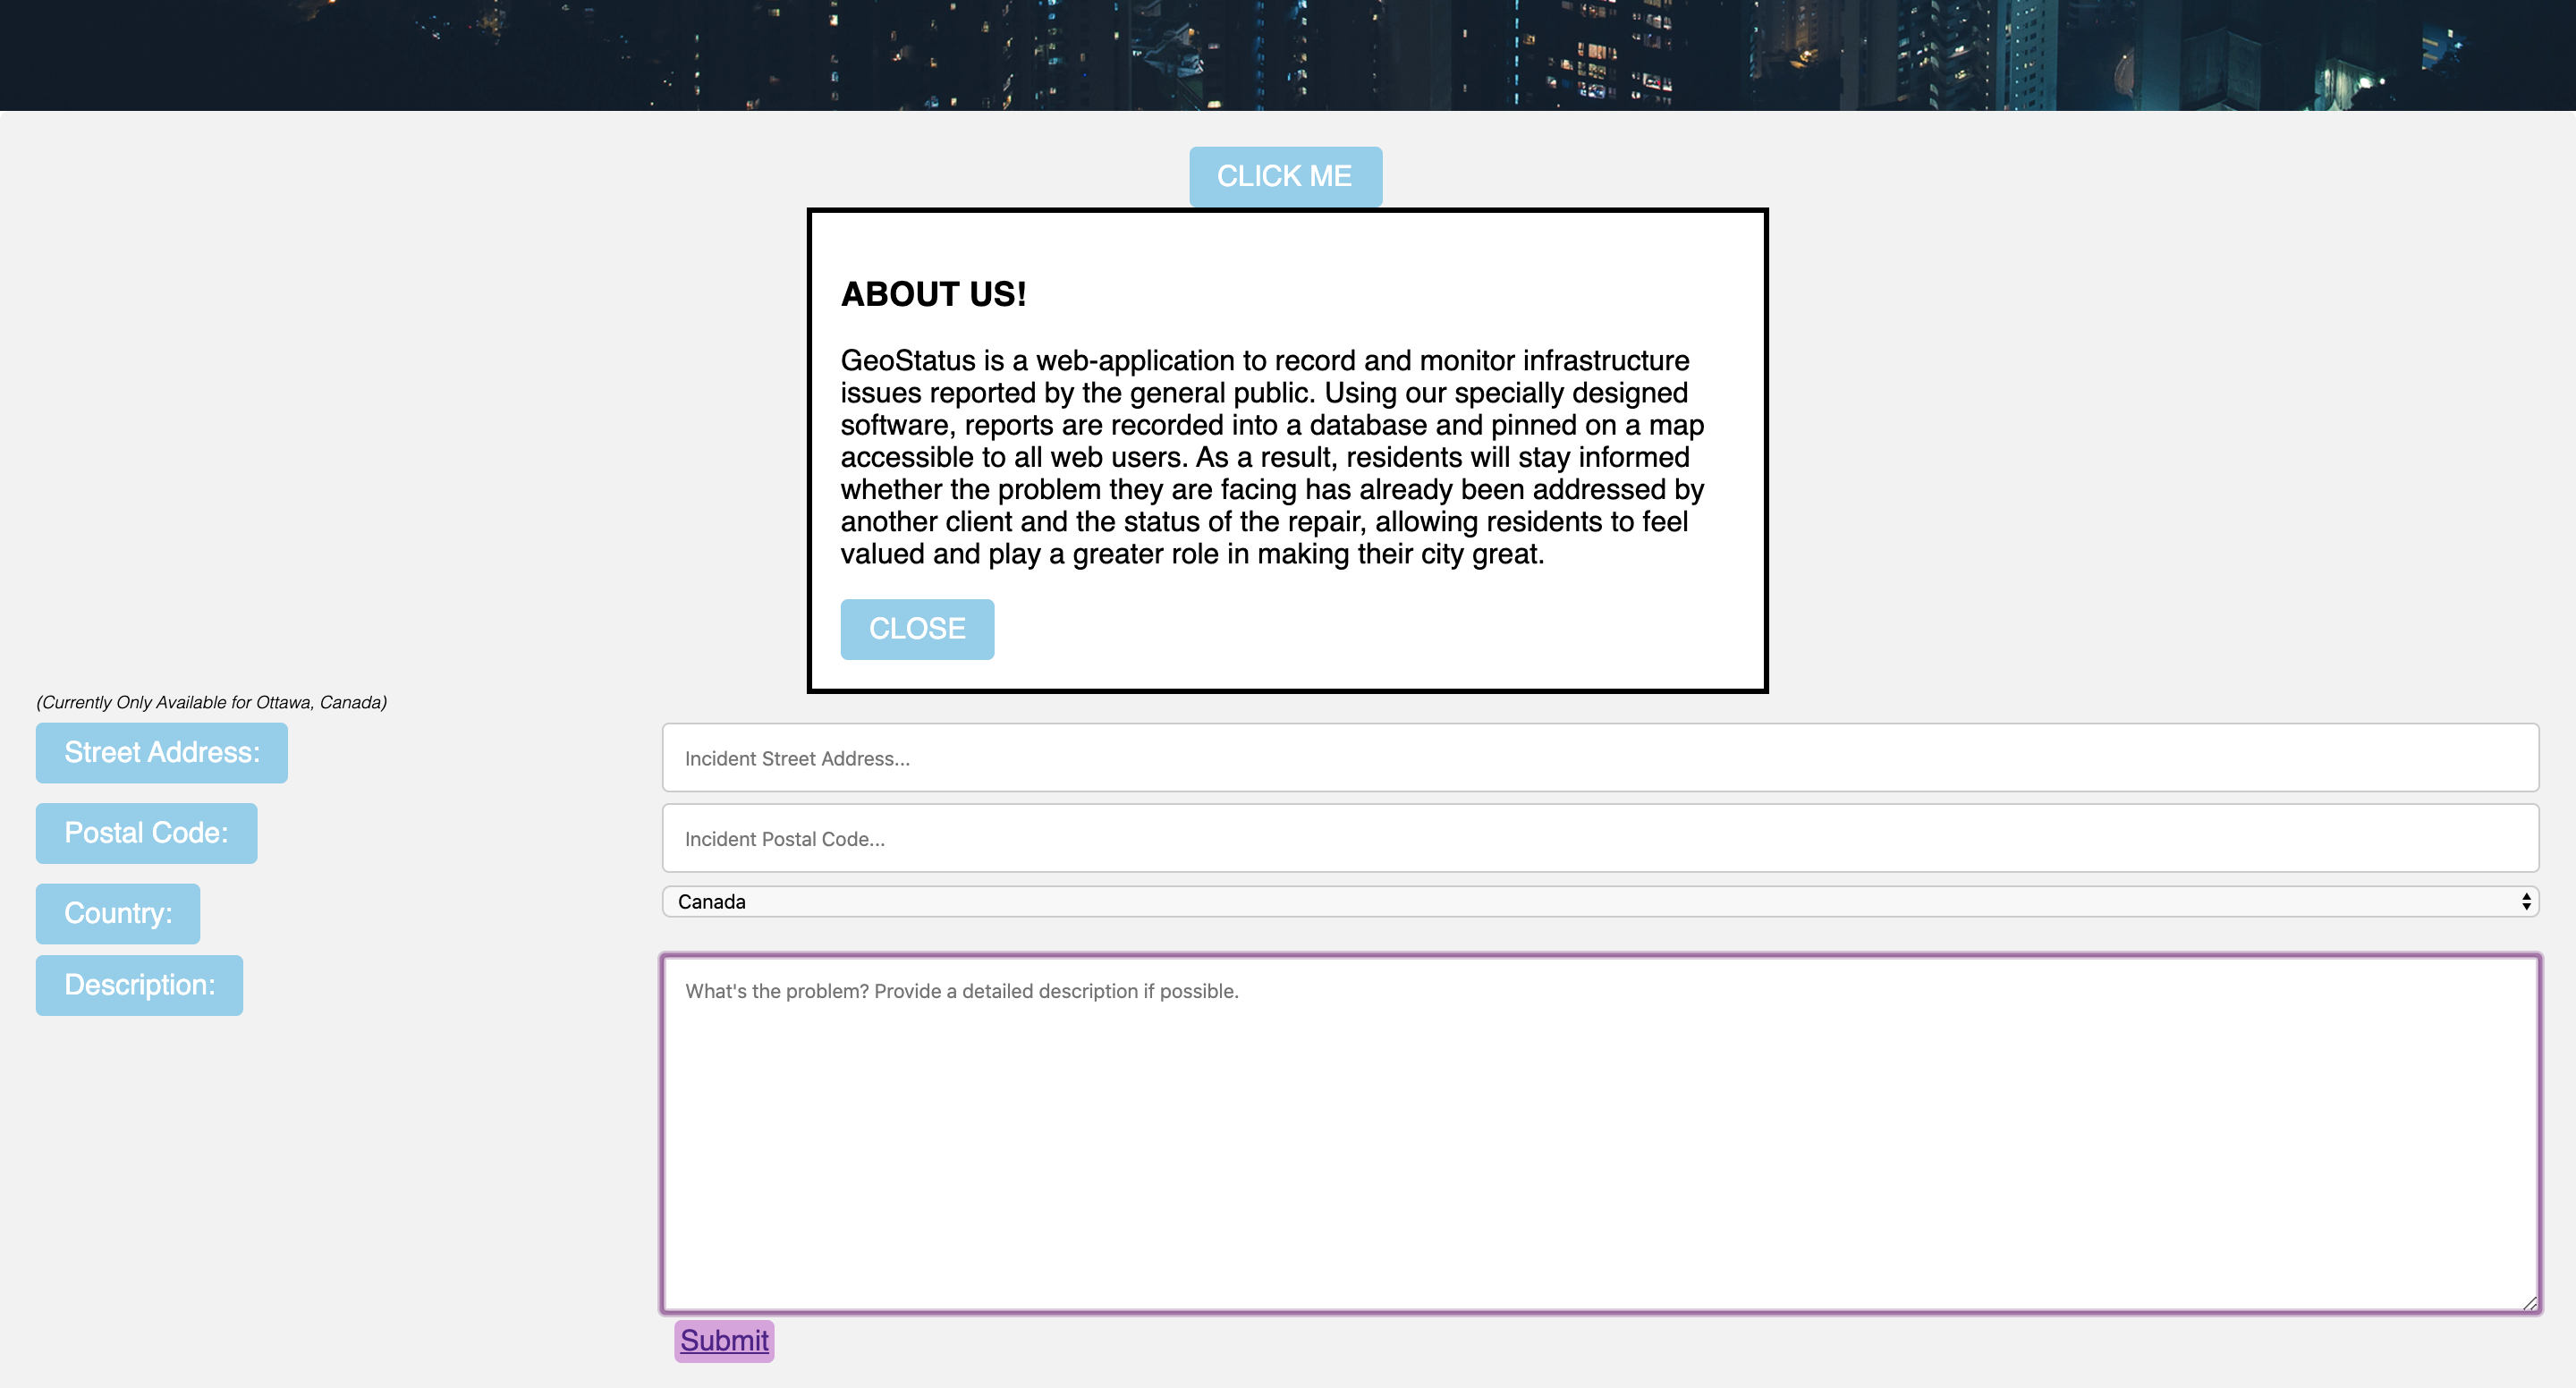
Task: Click the GeoStatus description paragraph
Action: point(1271,457)
